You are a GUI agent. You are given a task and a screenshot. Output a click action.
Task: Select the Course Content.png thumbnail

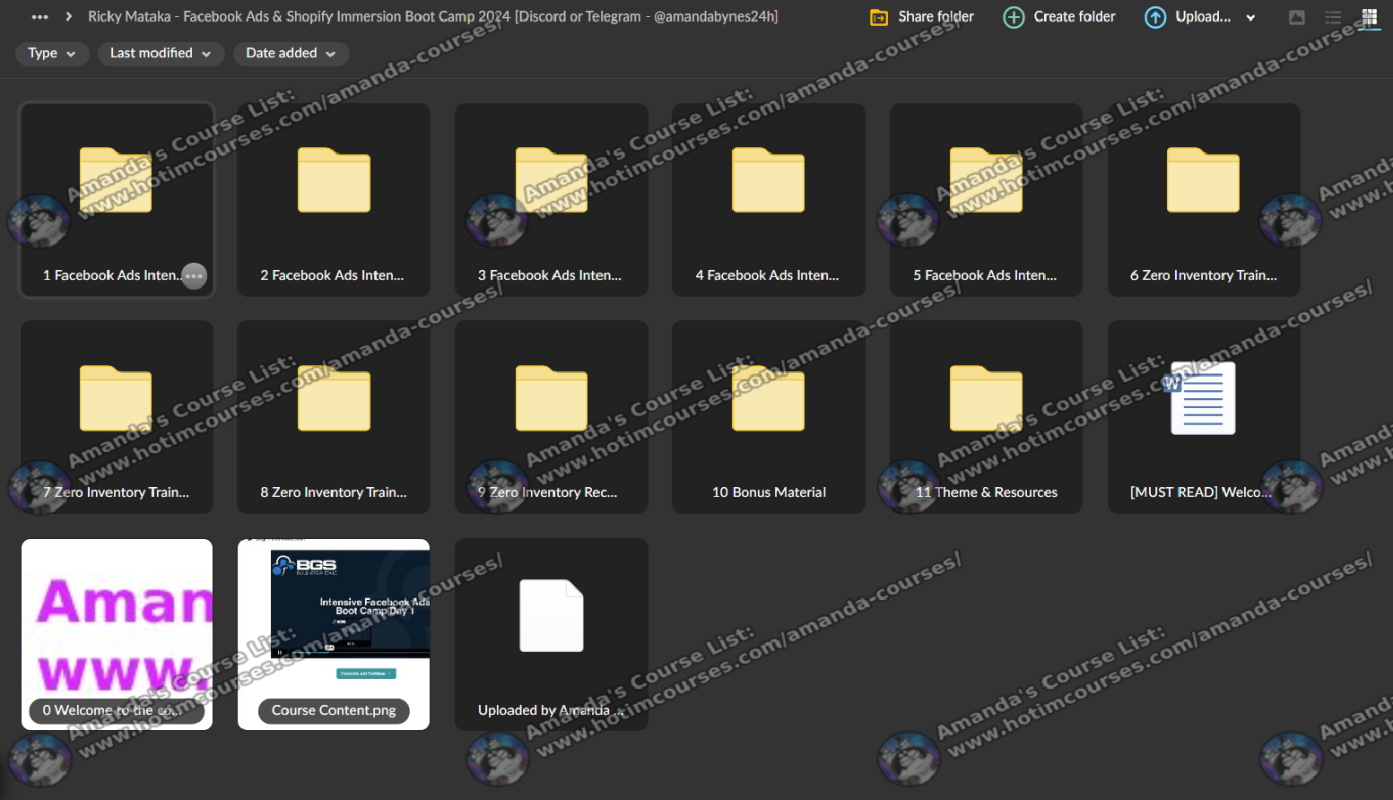pyautogui.click(x=334, y=634)
